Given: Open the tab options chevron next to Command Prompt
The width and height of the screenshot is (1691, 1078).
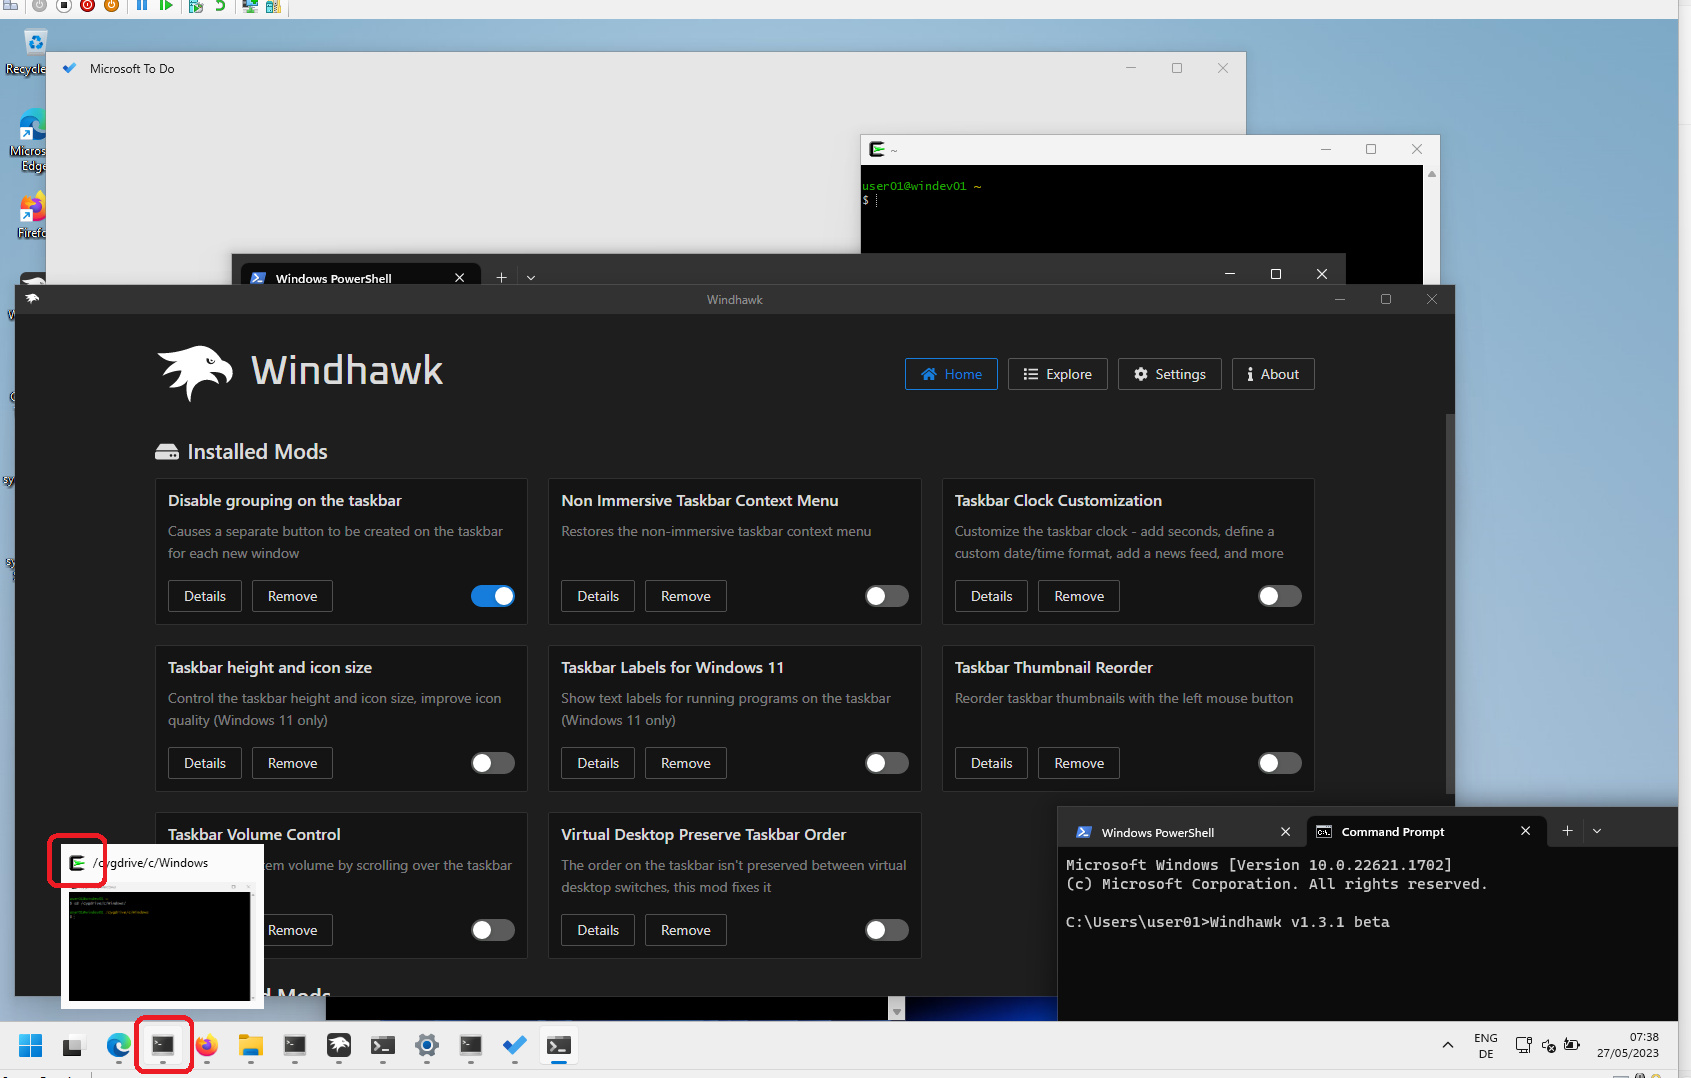Looking at the screenshot, I should click(1597, 831).
